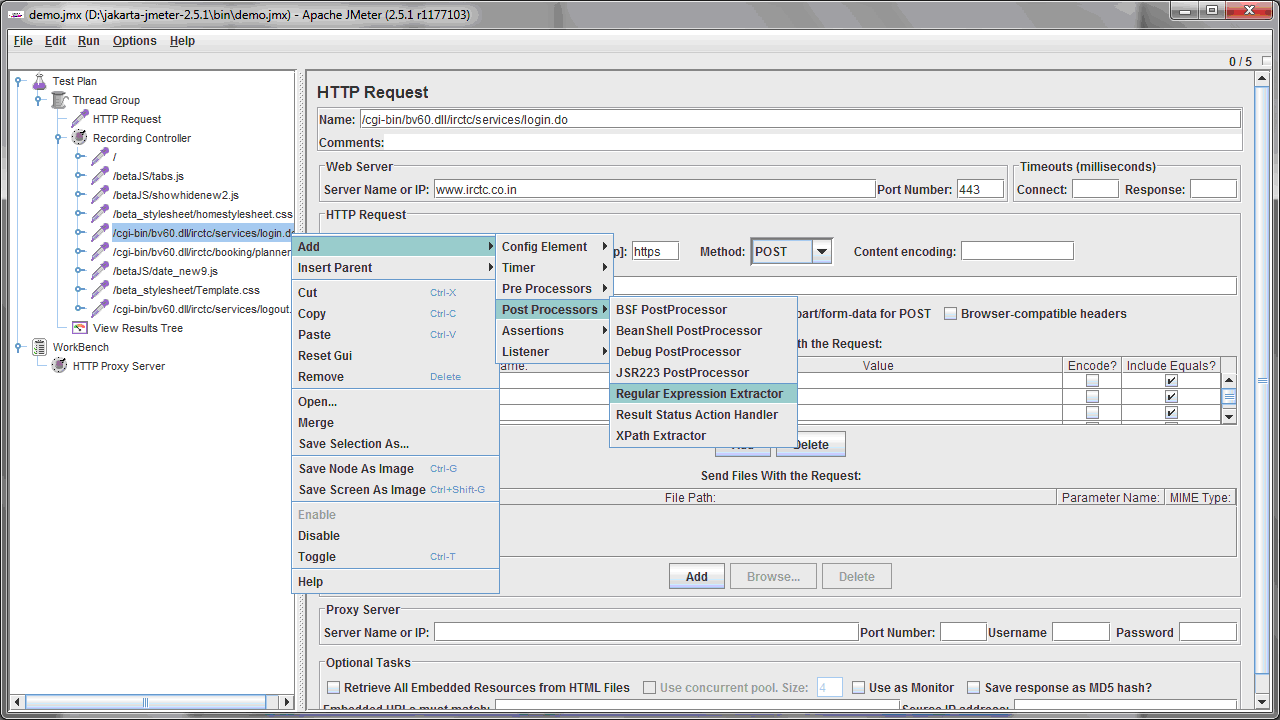Enable Browser-compatible headers checkbox
This screenshot has height=720, width=1280.
[950, 313]
